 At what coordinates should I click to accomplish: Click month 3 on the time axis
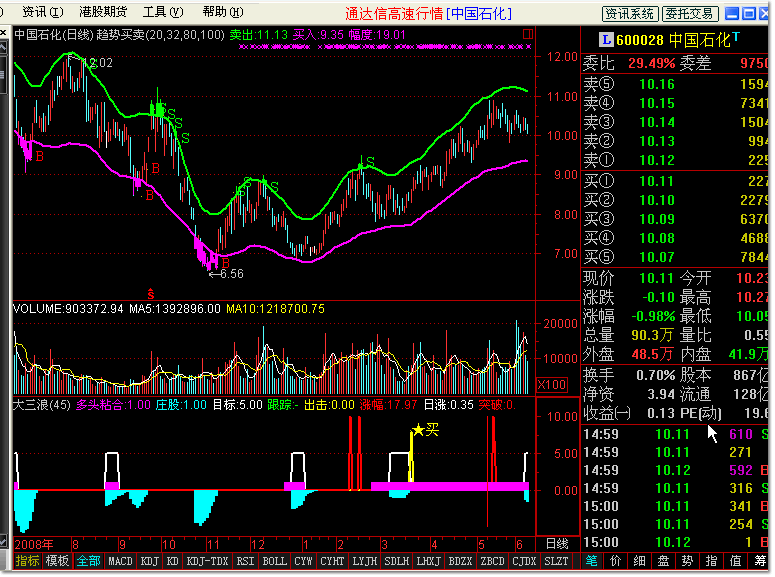click(384, 544)
